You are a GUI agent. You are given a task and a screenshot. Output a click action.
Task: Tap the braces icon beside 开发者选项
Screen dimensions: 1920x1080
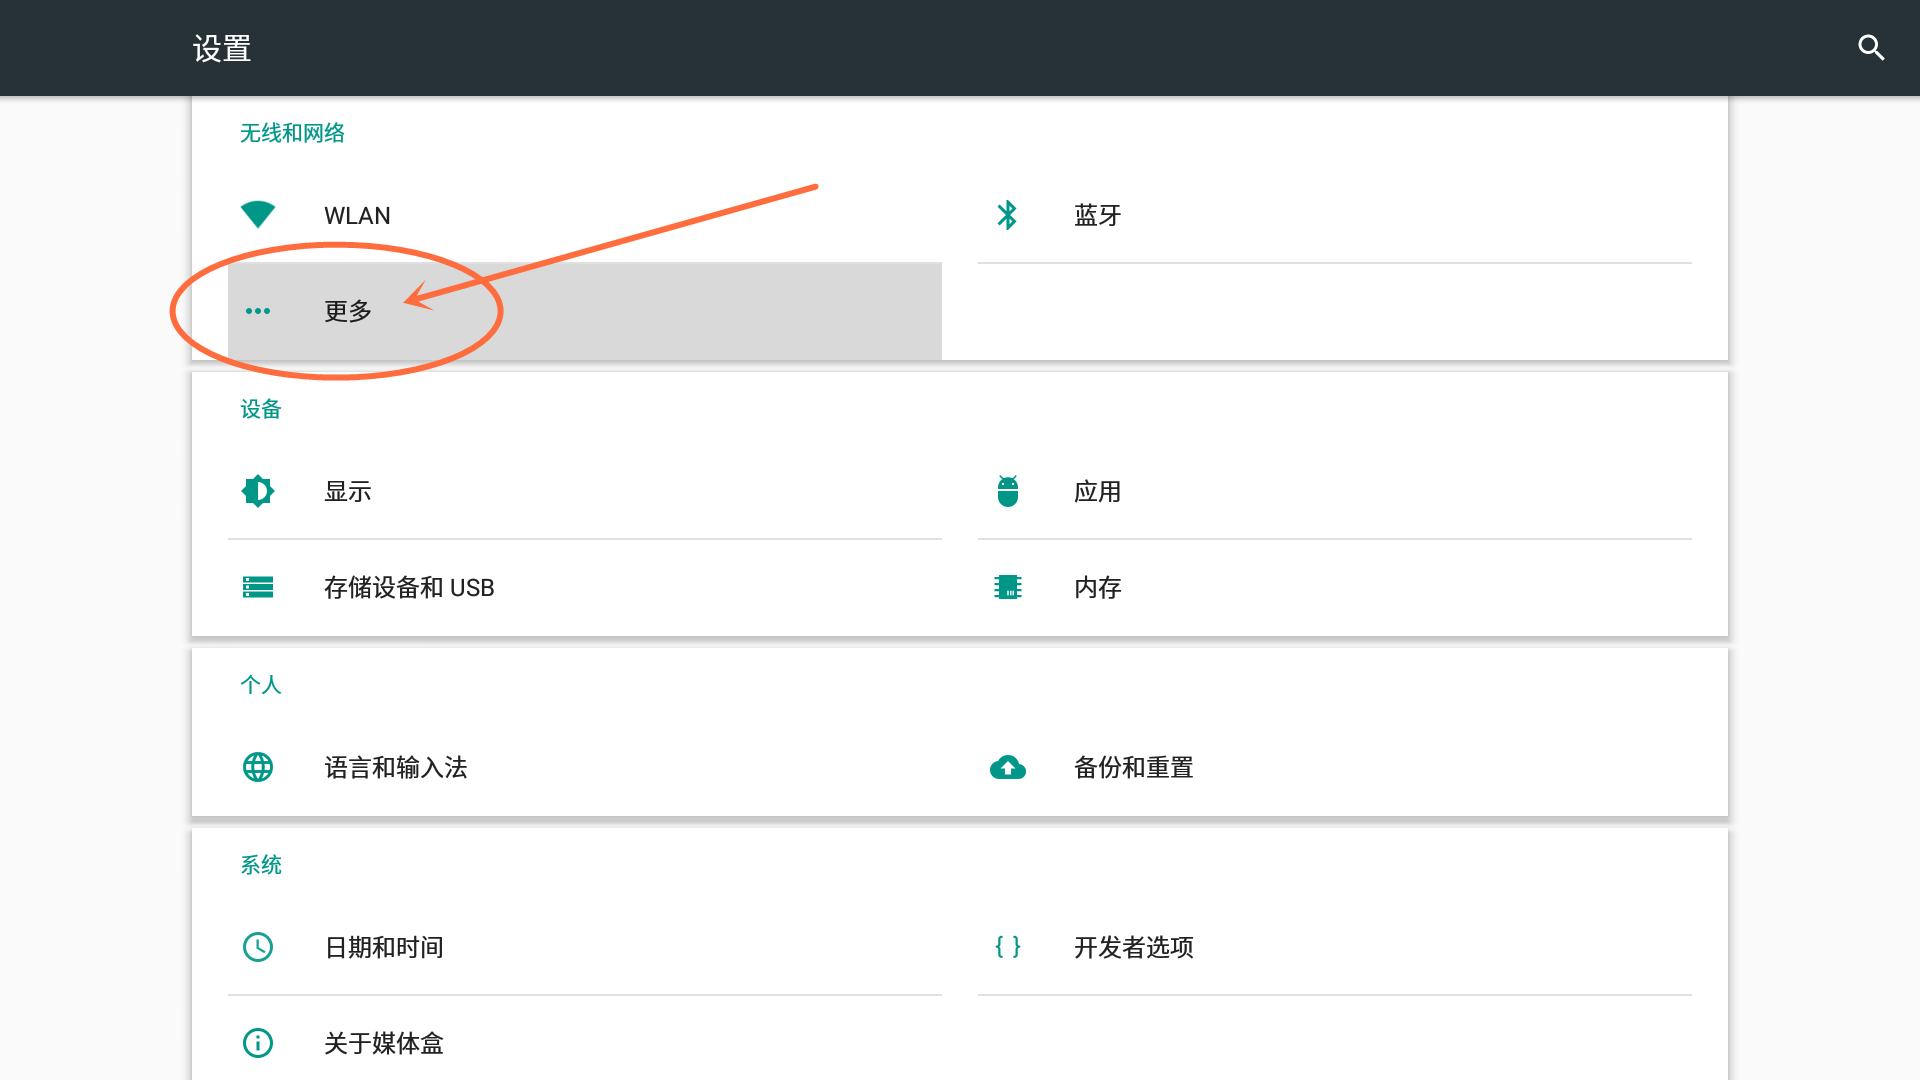click(1008, 947)
